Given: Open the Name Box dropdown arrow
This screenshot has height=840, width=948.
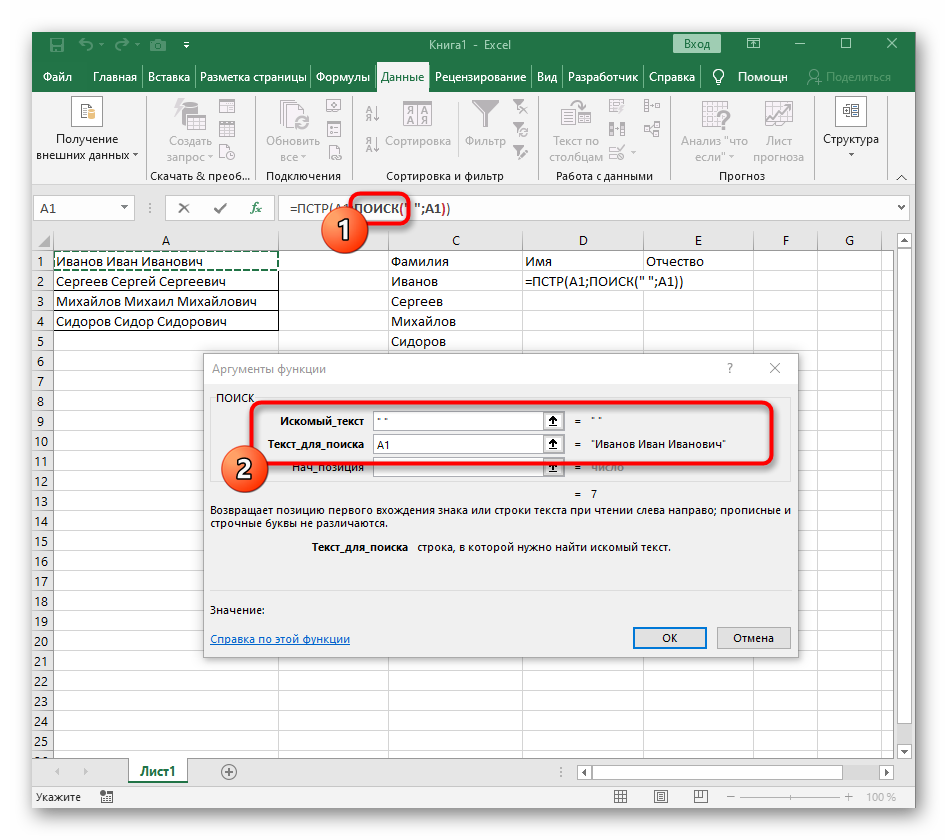Looking at the screenshot, I should point(124,207).
